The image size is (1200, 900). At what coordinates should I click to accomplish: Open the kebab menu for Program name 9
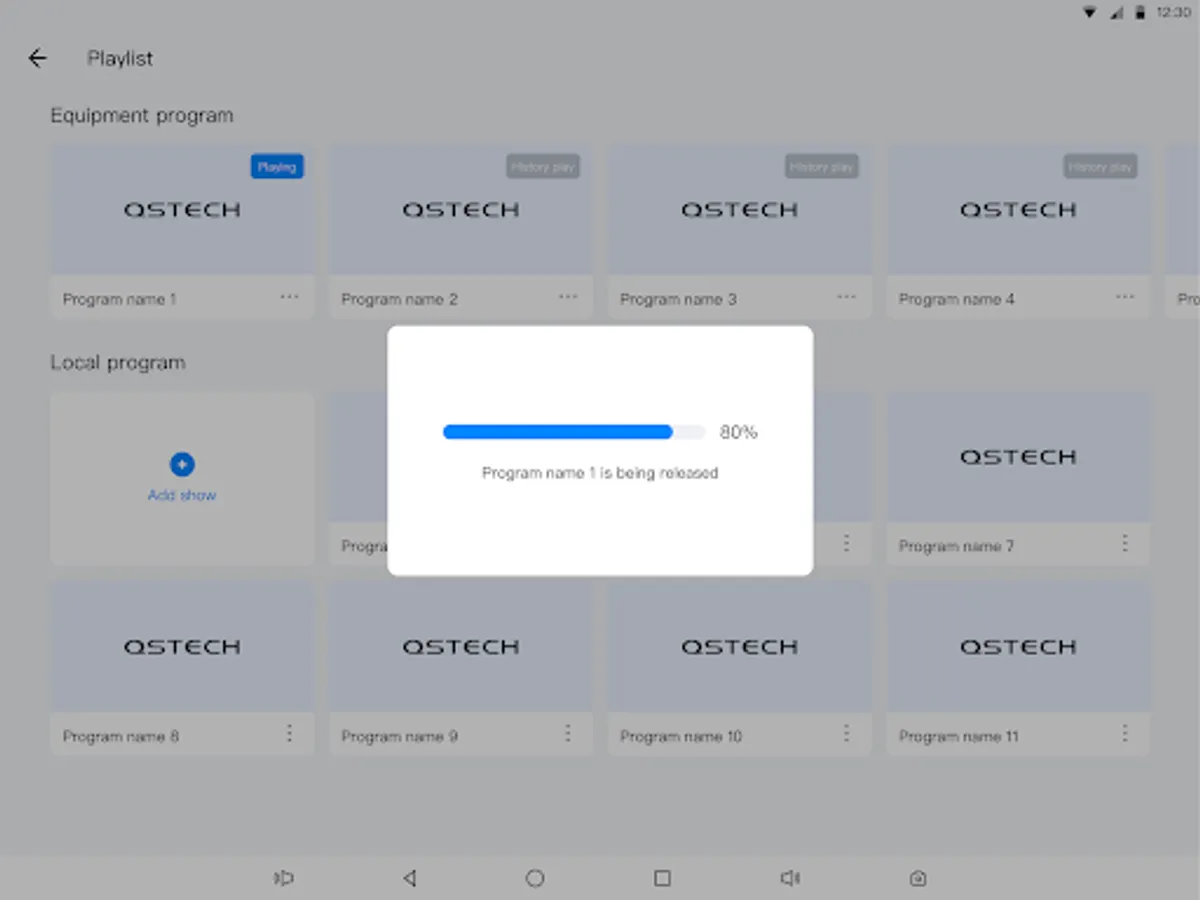point(568,733)
